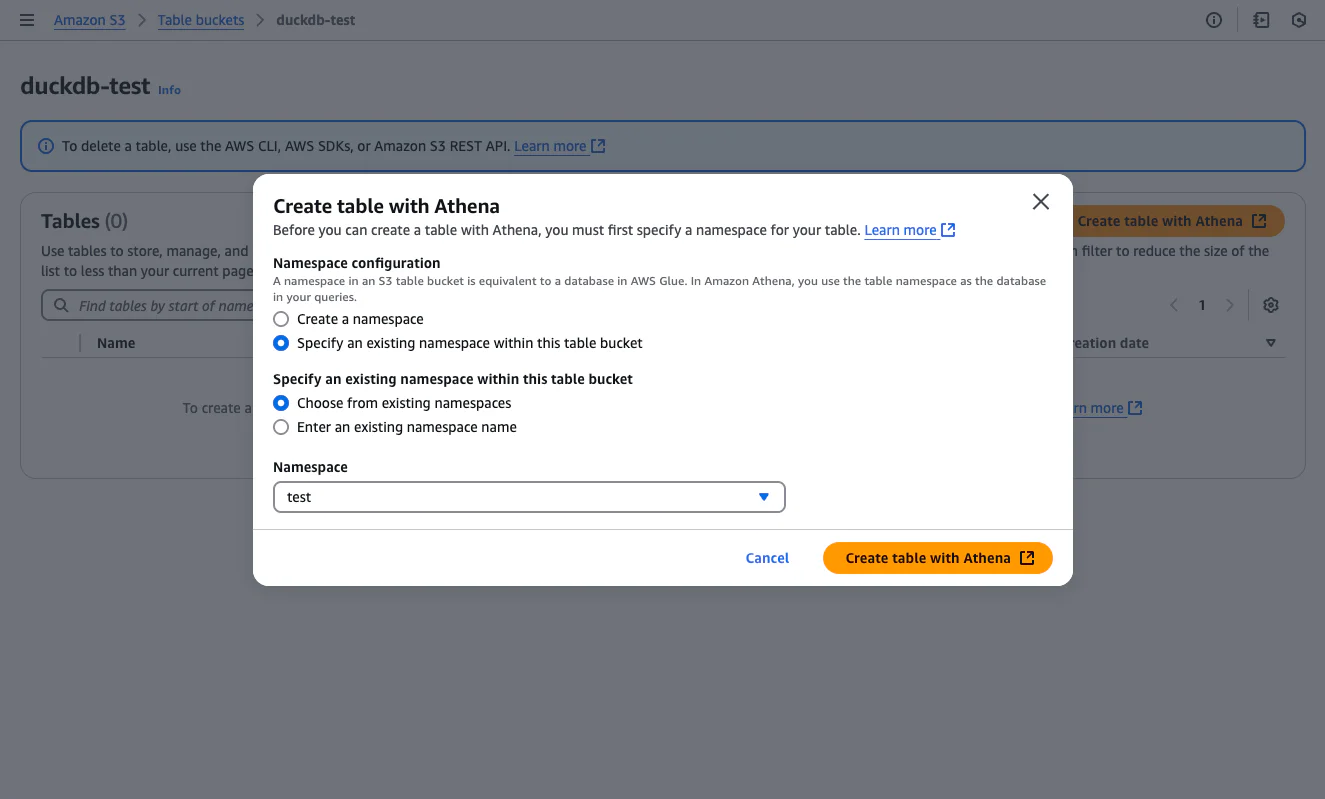Open the Namespace dropdown showing test
Image resolution: width=1325 pixels, height=799 pixels.
(x=529, y=497)
